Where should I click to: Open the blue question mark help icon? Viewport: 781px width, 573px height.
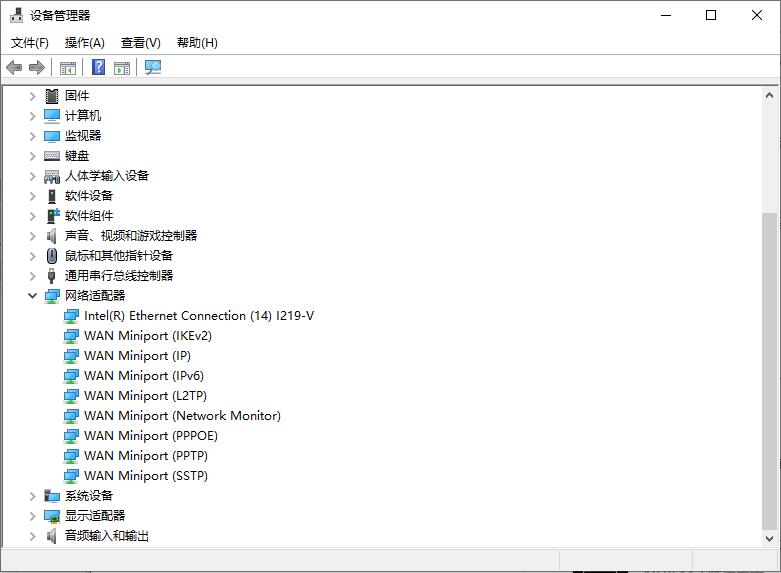pyautogui.click(x=99, y=67)
